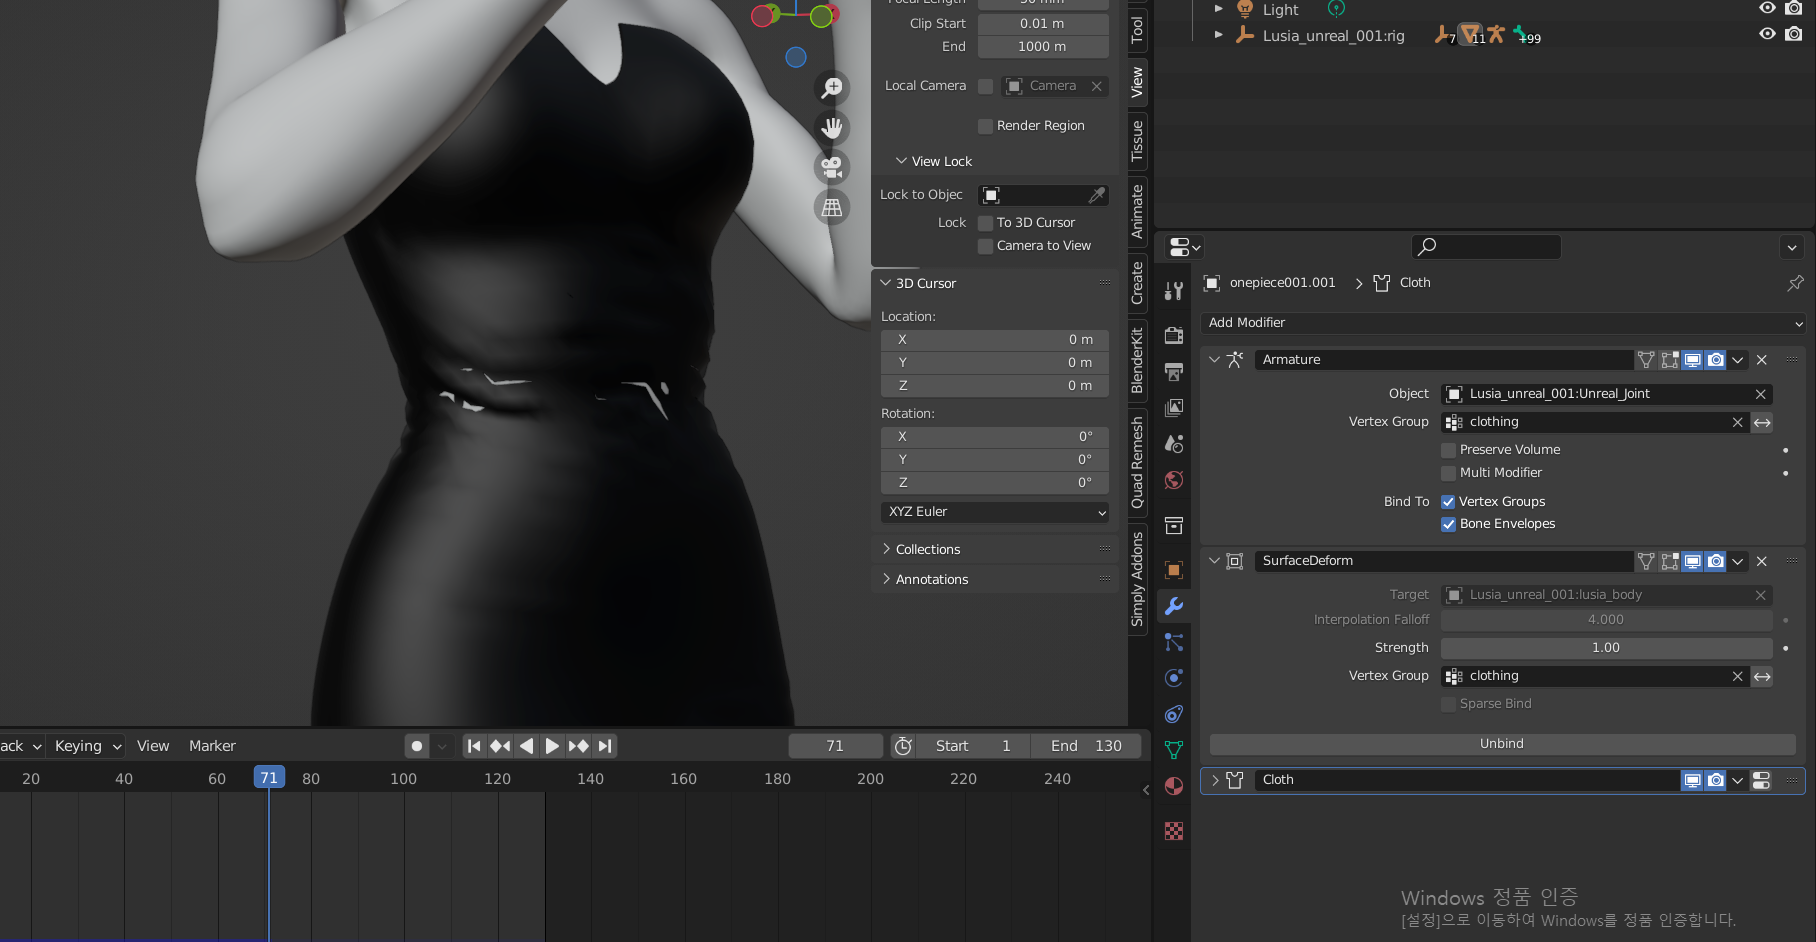Hide Lusia_unreal_001:rig with eye icon
Image resolution: width=1816 pixels, height=942 pixels.
click(1767, 34)
